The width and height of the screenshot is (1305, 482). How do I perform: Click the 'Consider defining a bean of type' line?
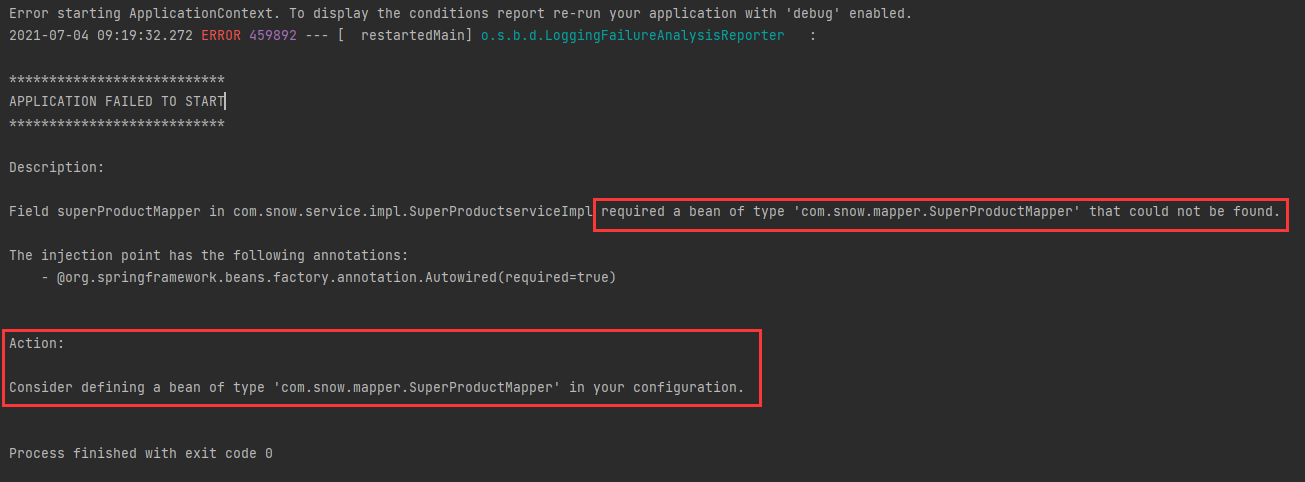tap(376, 387)
